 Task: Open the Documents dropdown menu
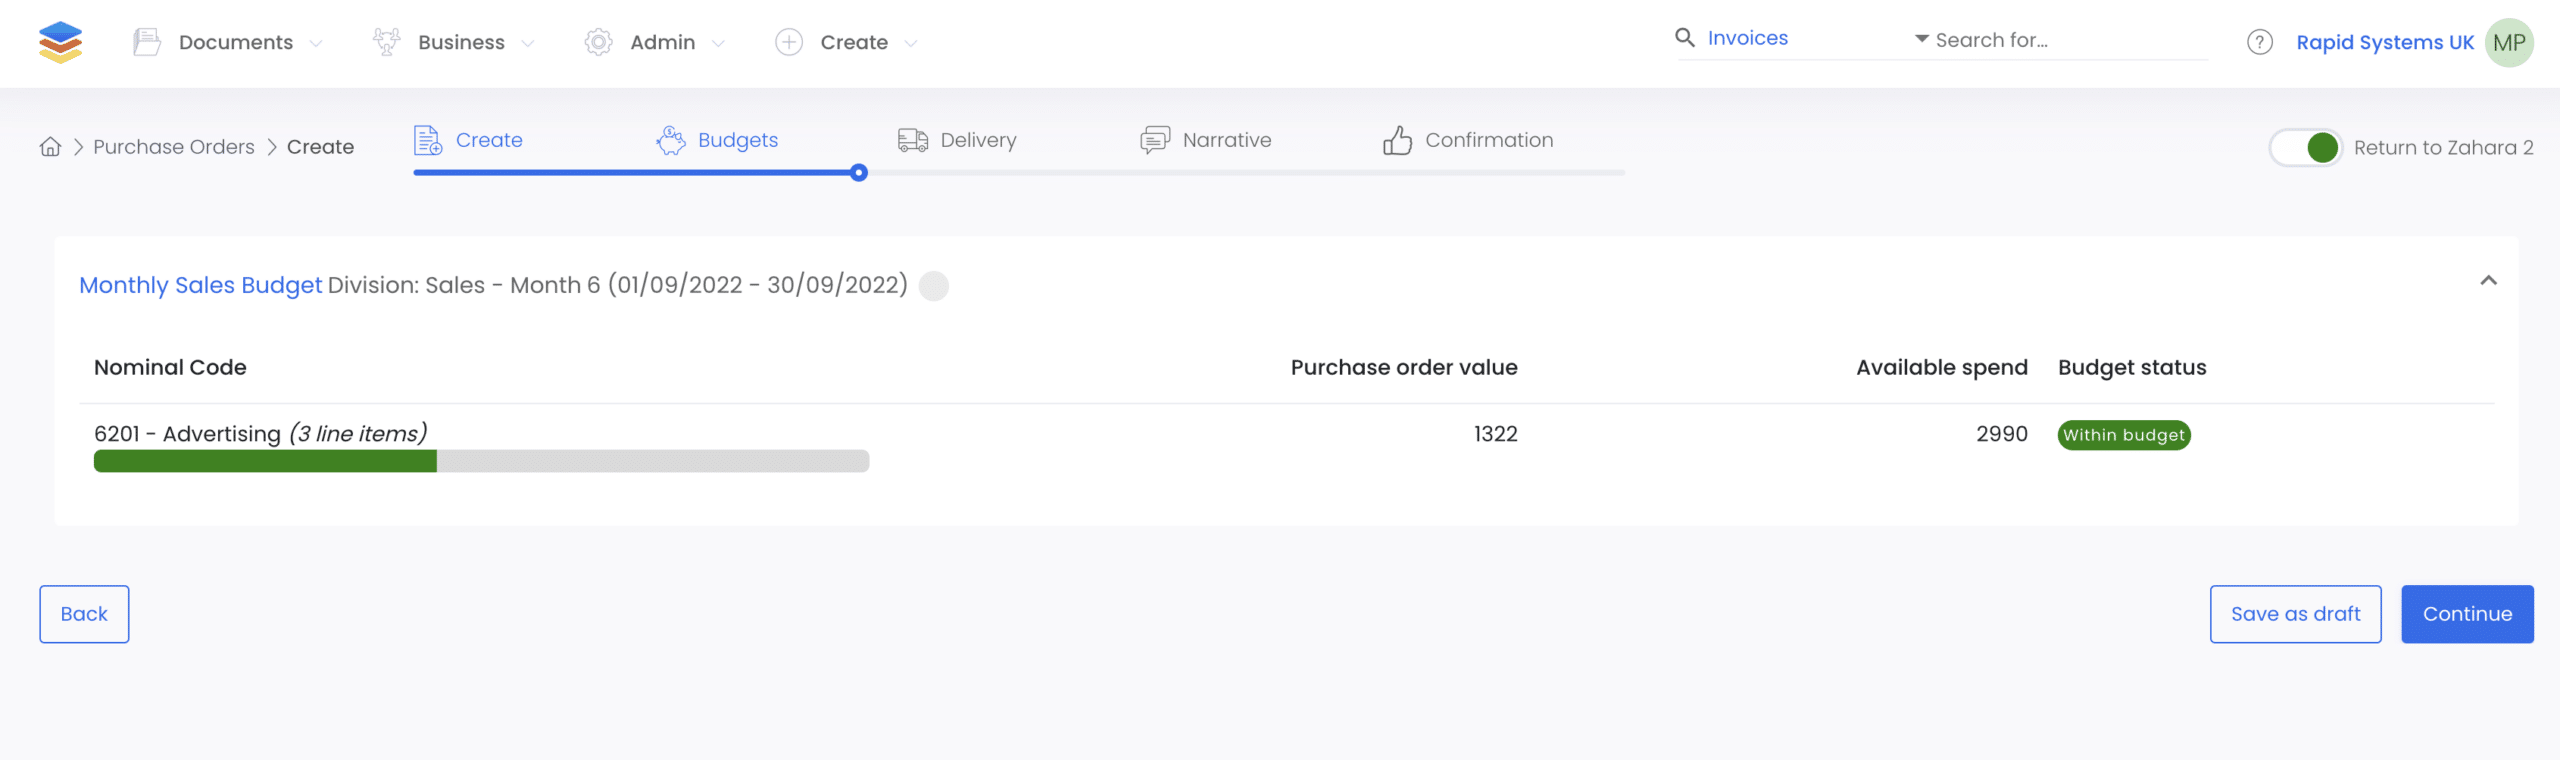[x=228, y=42]
